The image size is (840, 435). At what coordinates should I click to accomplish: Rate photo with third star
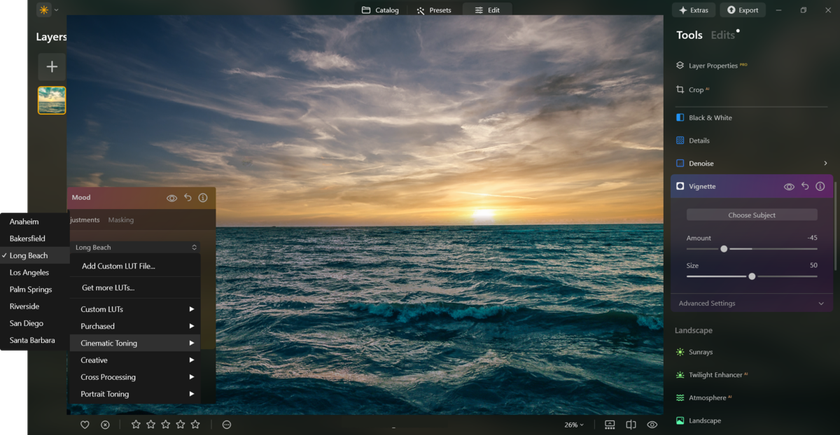166,424
